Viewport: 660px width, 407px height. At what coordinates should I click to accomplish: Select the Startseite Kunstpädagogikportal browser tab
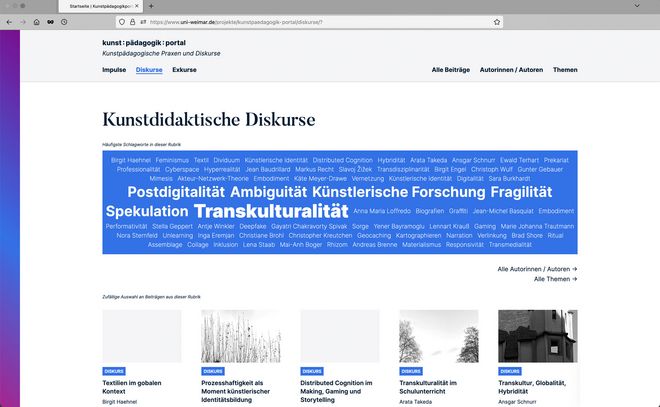tap(101, 6)
